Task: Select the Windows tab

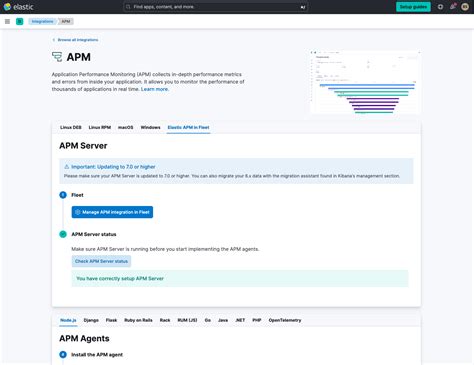Action: 150,127
